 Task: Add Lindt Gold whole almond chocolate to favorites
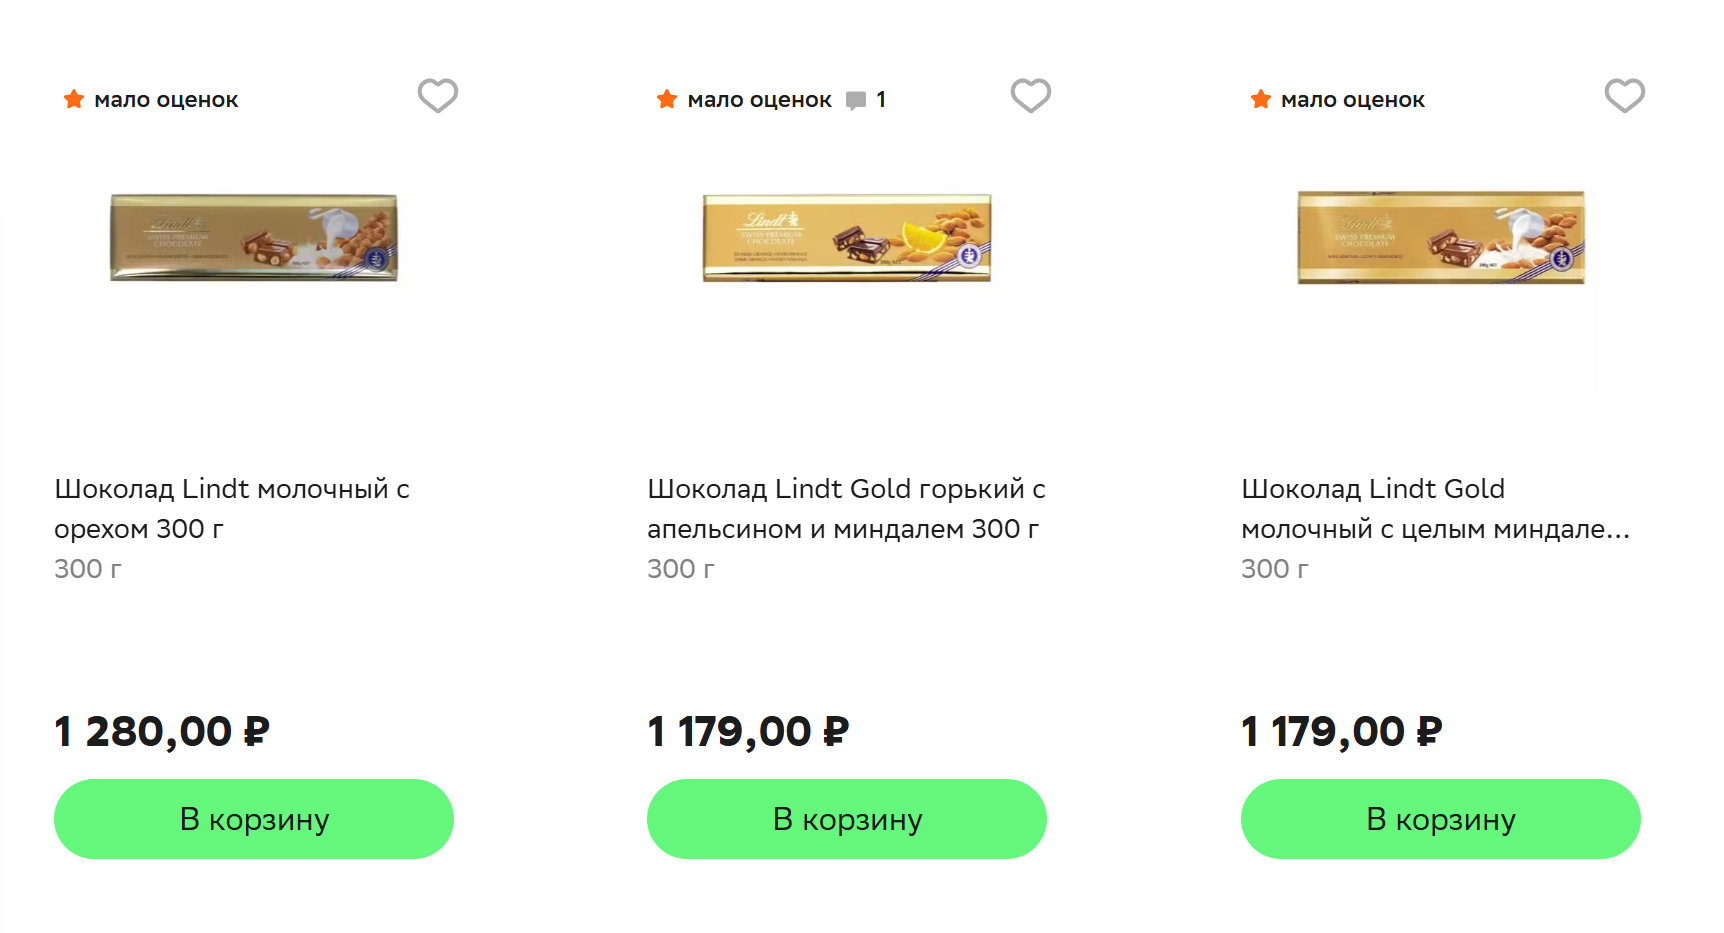coord(1624,96)
